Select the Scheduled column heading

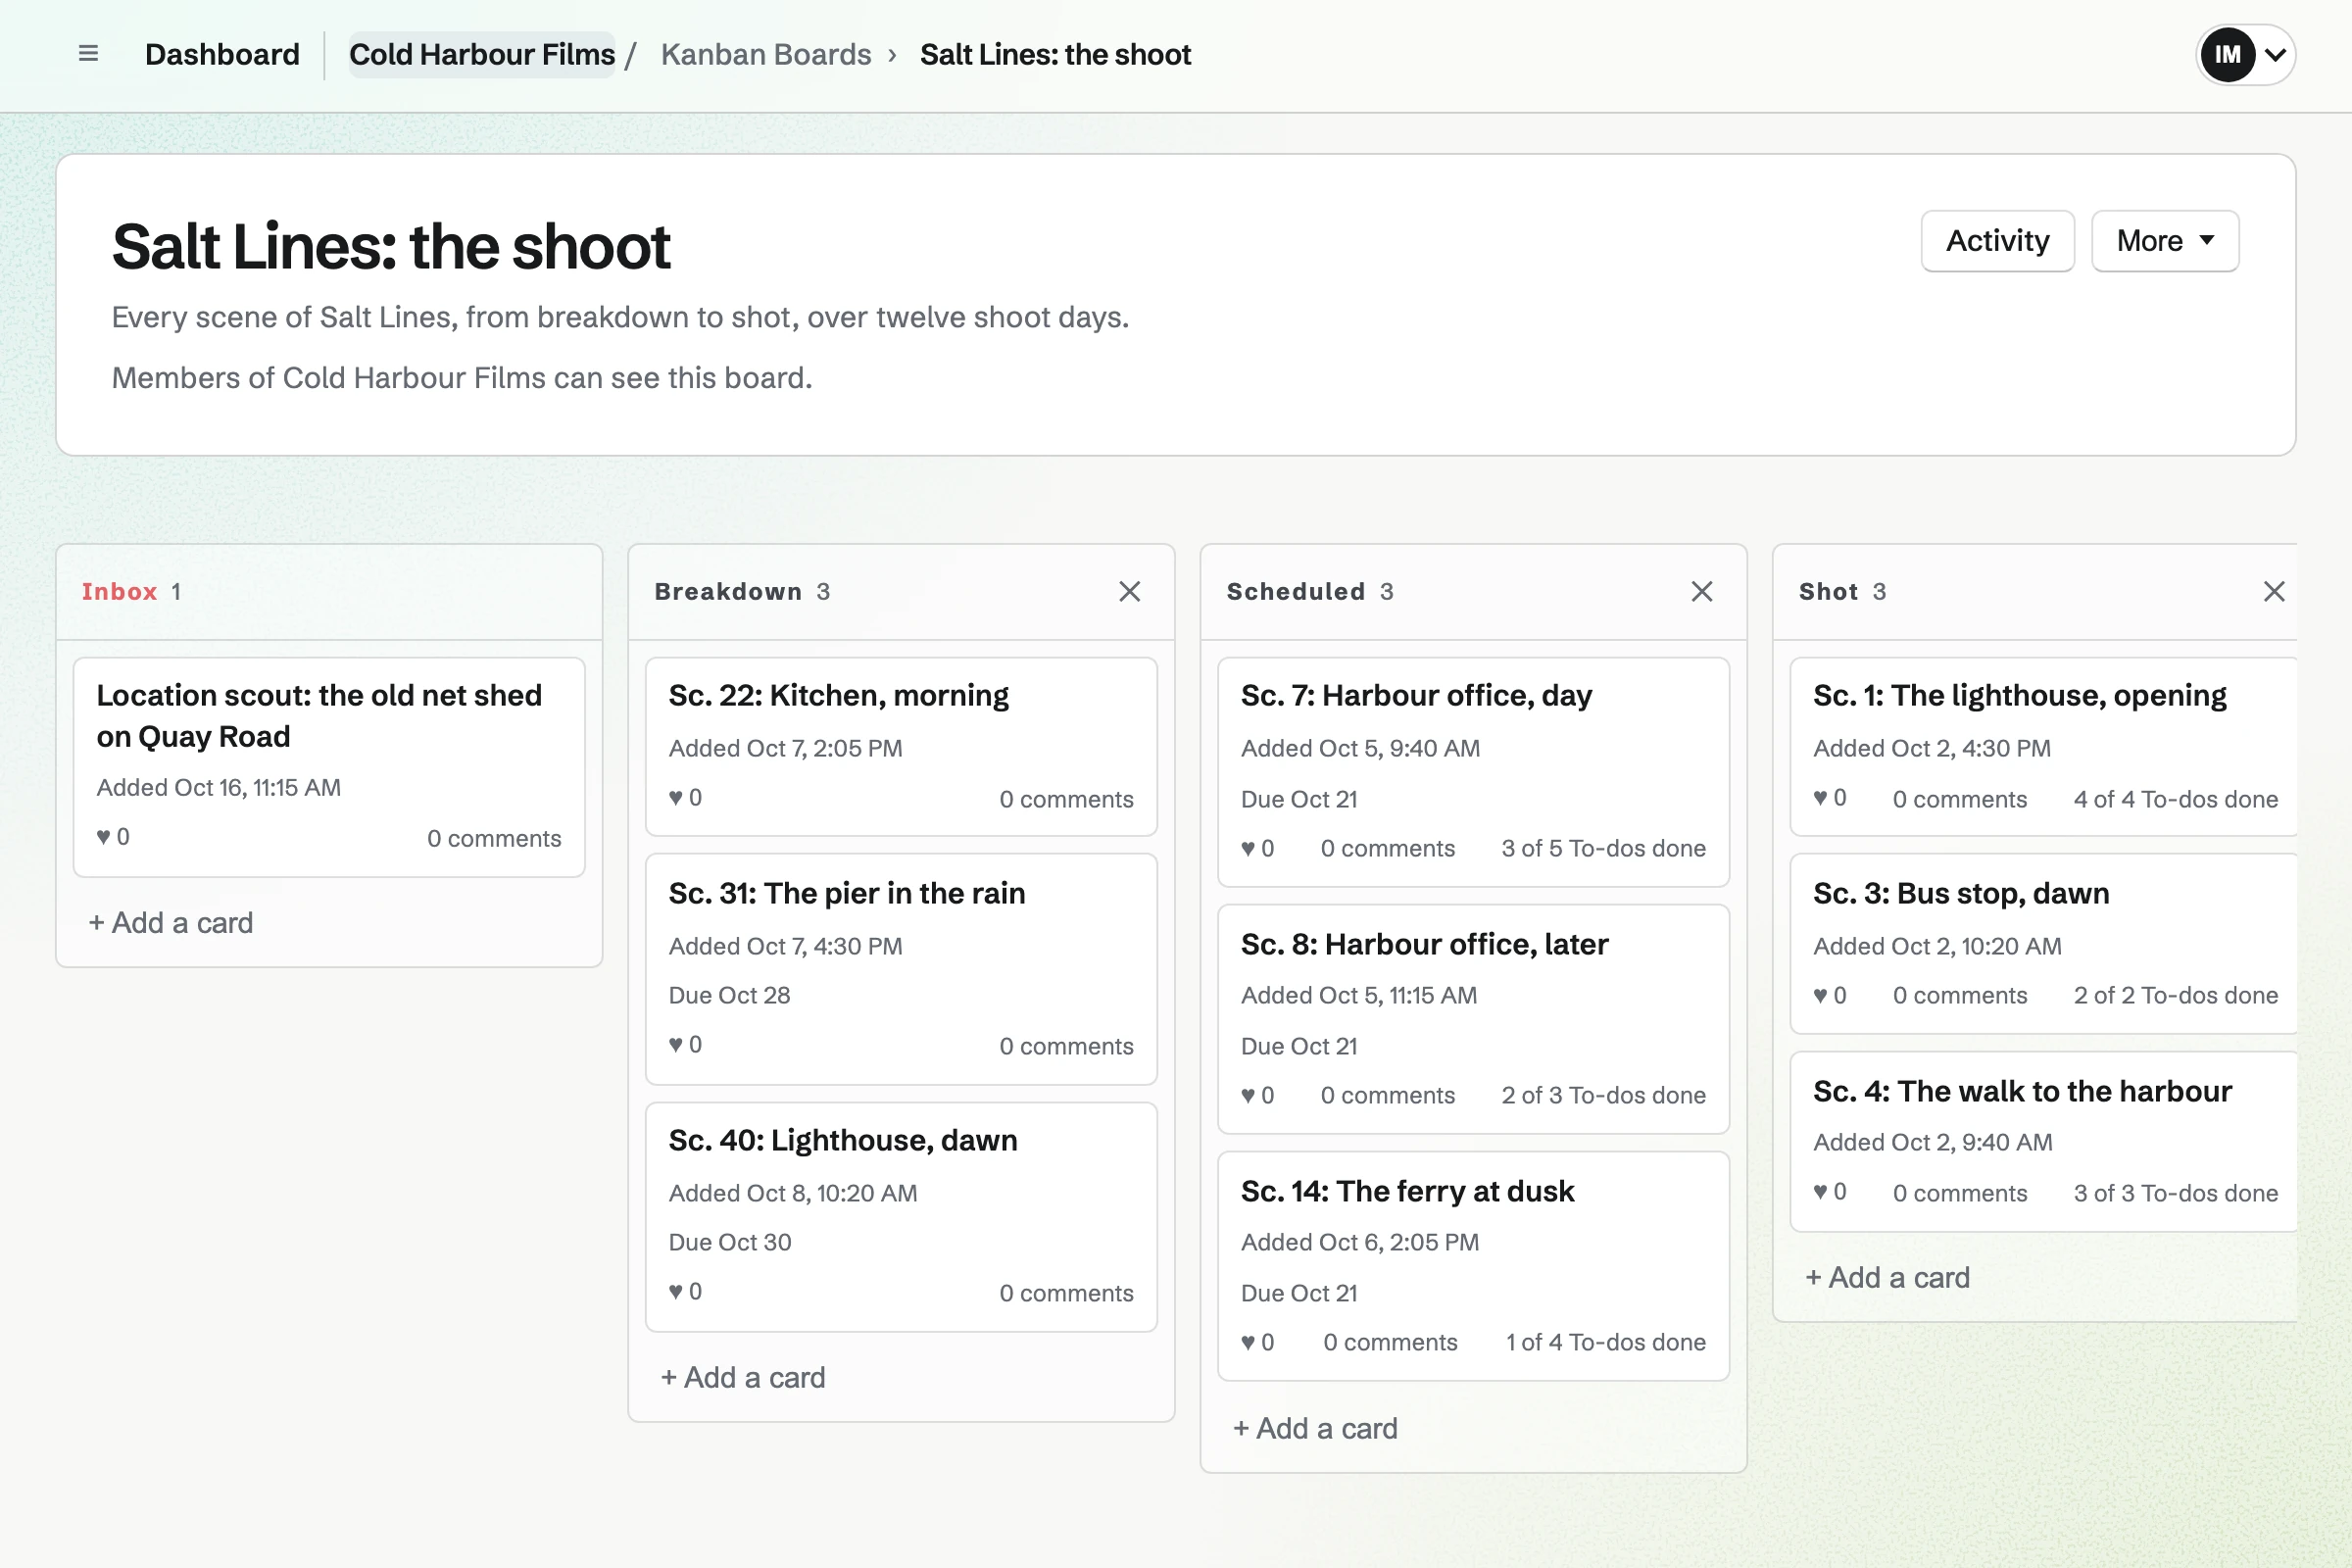(1295, 591)
